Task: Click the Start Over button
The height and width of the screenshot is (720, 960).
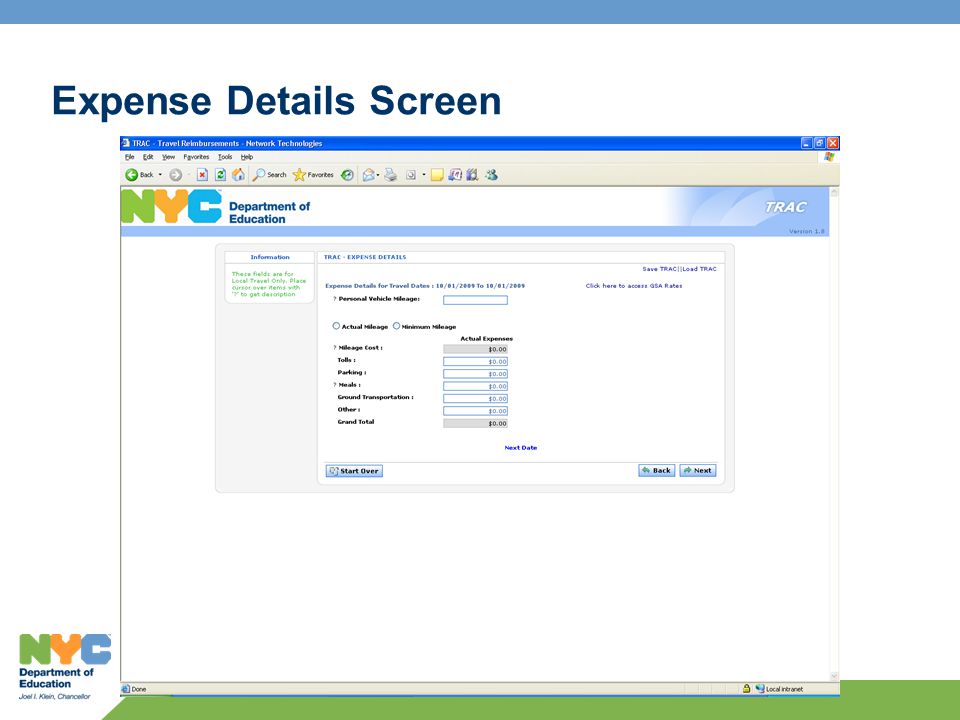Action: pos(354,471)
